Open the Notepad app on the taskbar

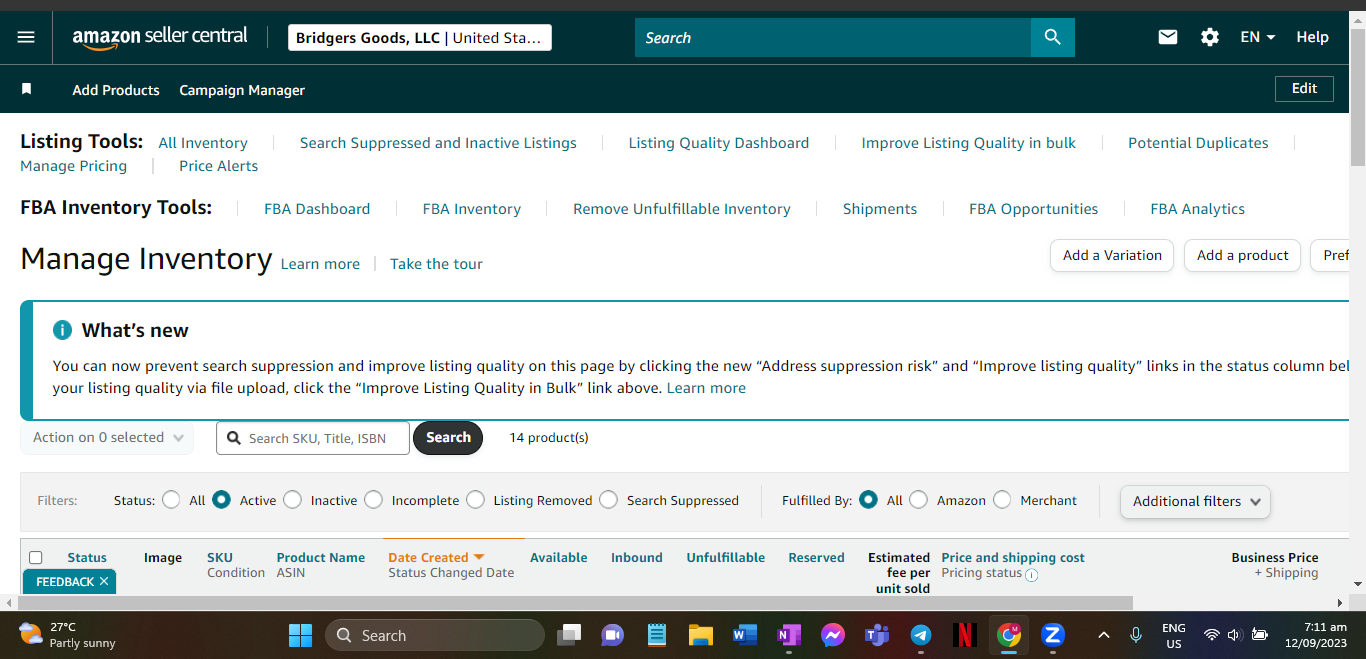click(657, 635)
